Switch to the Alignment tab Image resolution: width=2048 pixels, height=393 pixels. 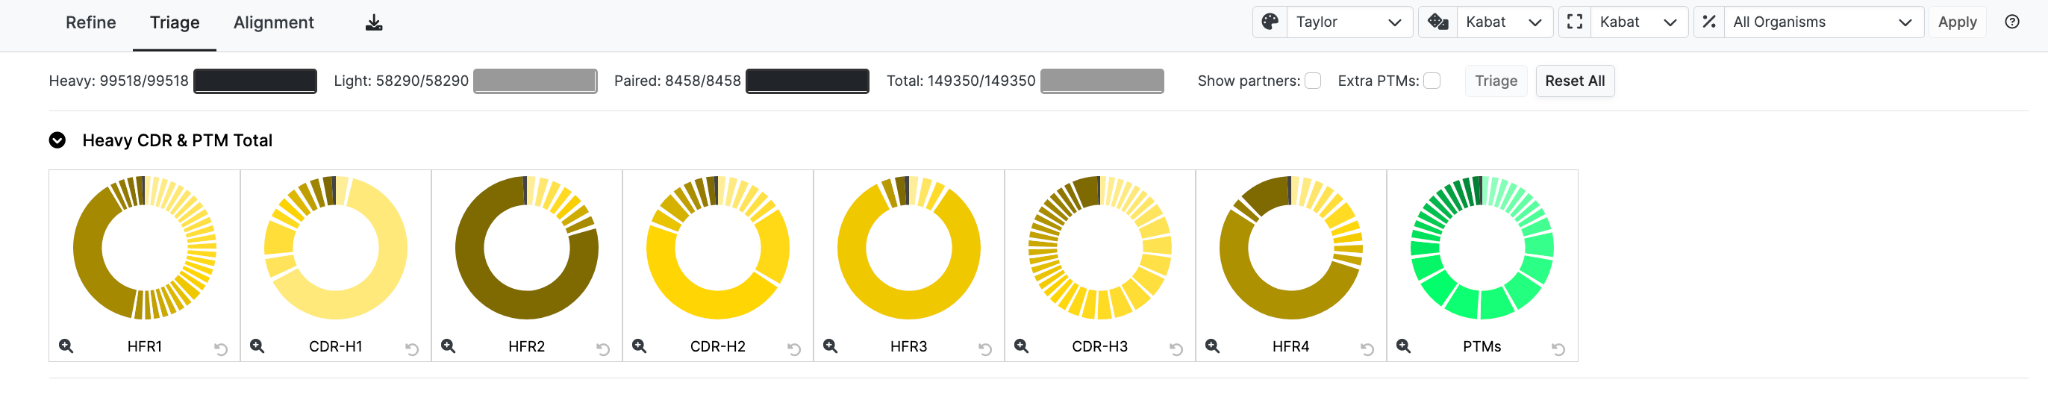pos(274,22)
